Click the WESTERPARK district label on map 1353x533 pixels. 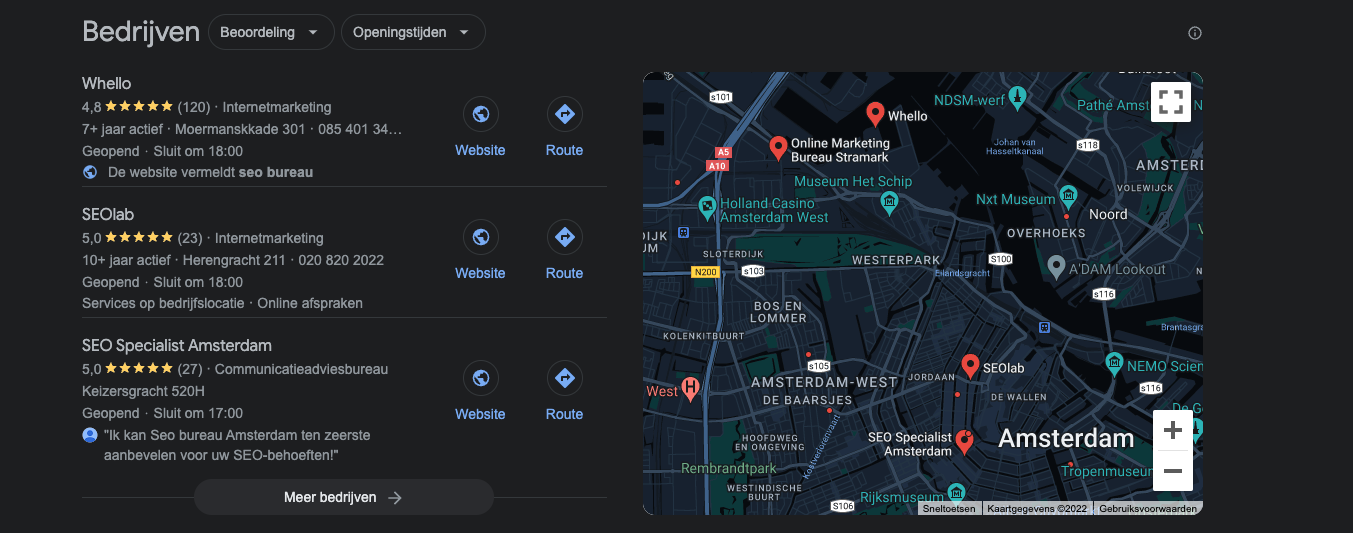896,260
